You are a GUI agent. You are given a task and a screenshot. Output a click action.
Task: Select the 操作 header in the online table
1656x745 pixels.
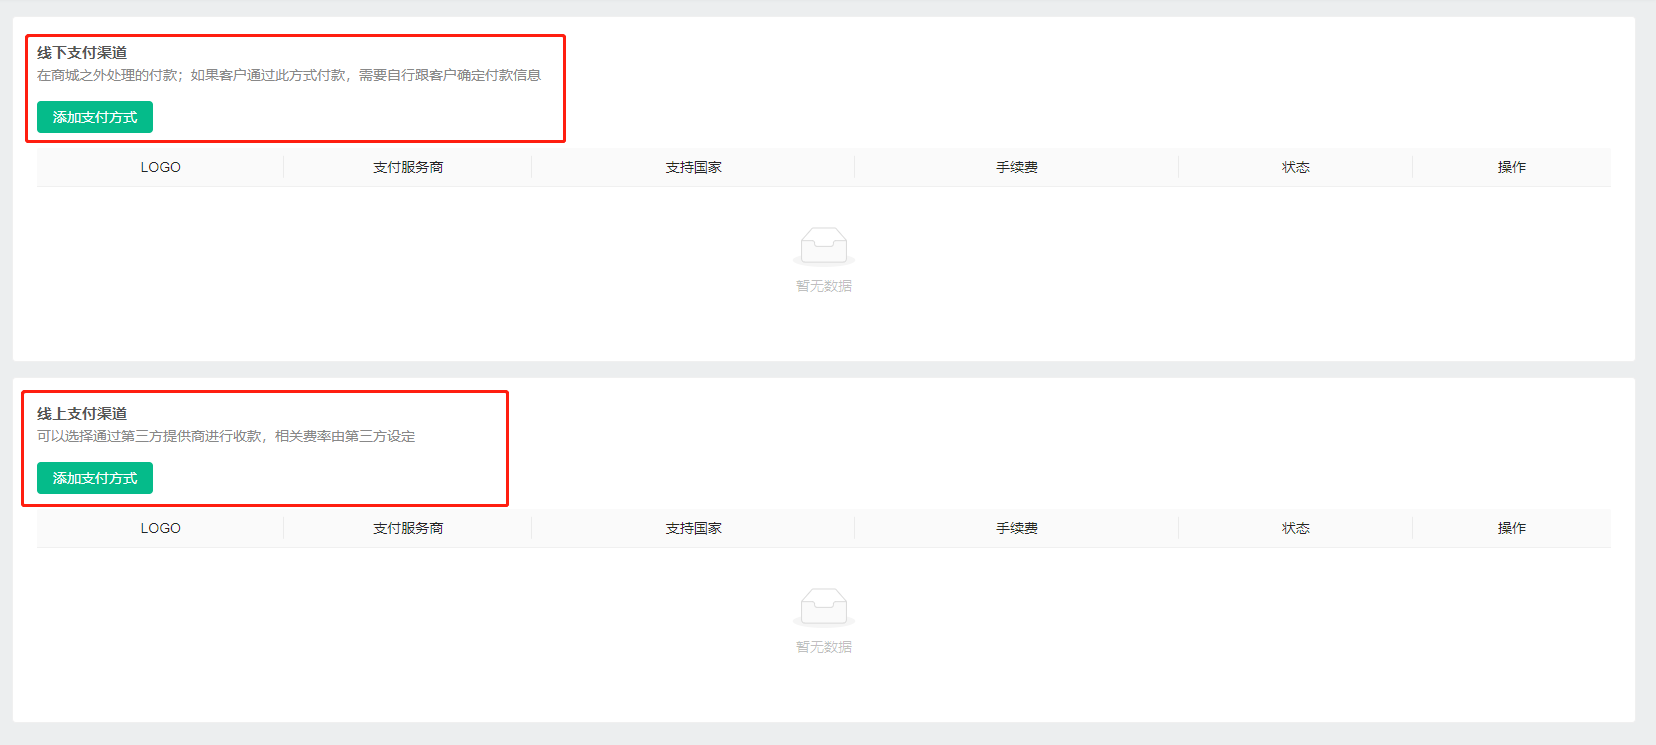(x=1512, y=528)
